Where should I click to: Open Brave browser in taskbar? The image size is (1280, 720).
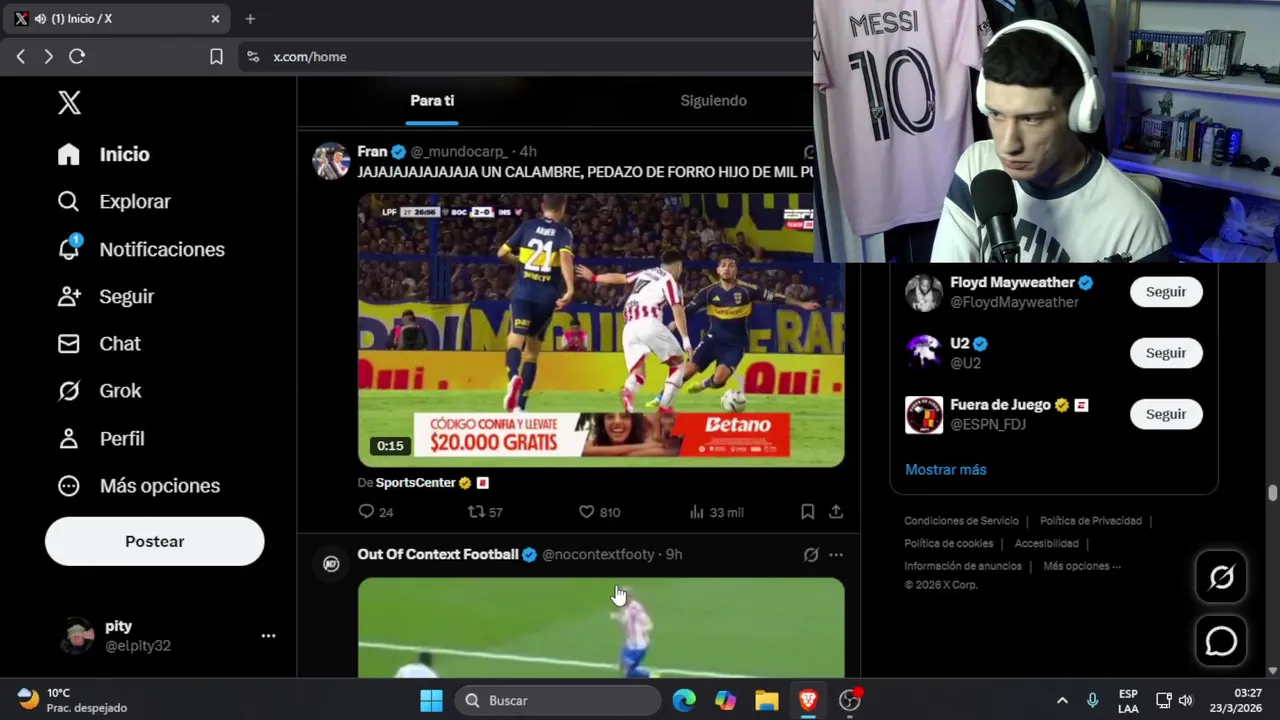(x=808, y=700)
